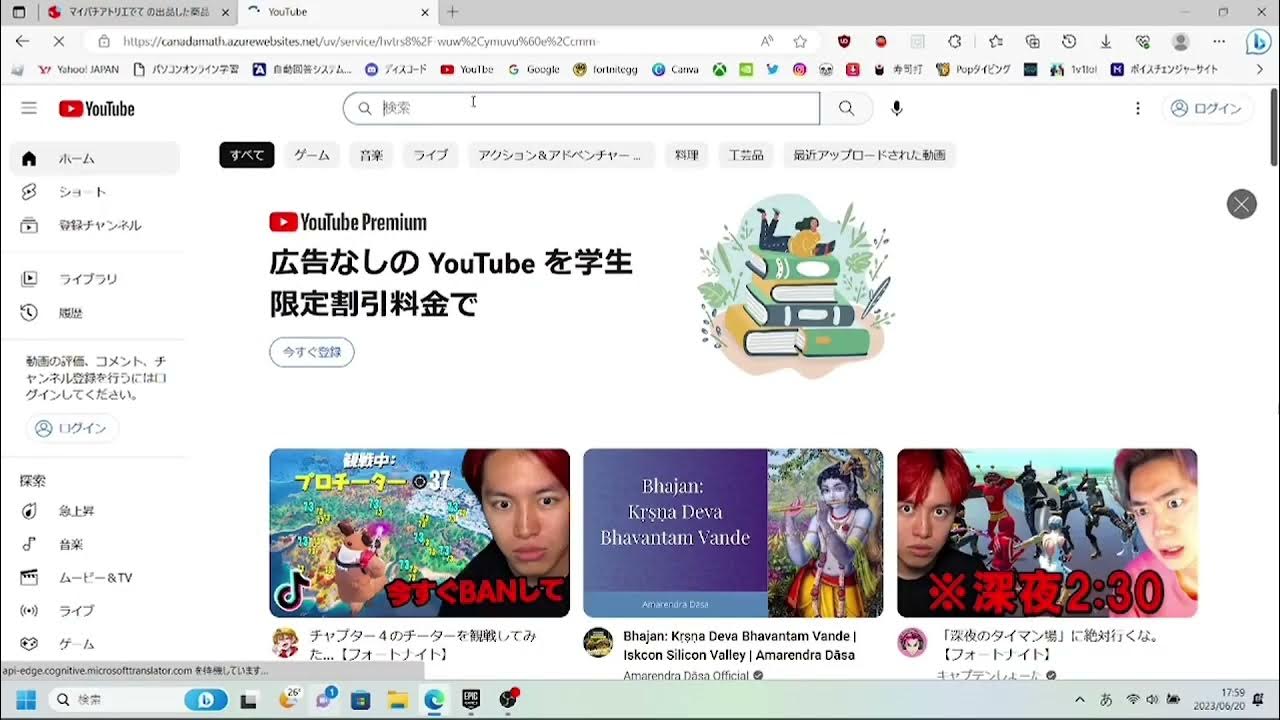Open the Amarendra Dāsa Official channel link
Screen dimensions: 1280x720
pyautogui.click(x=686, y=676)
